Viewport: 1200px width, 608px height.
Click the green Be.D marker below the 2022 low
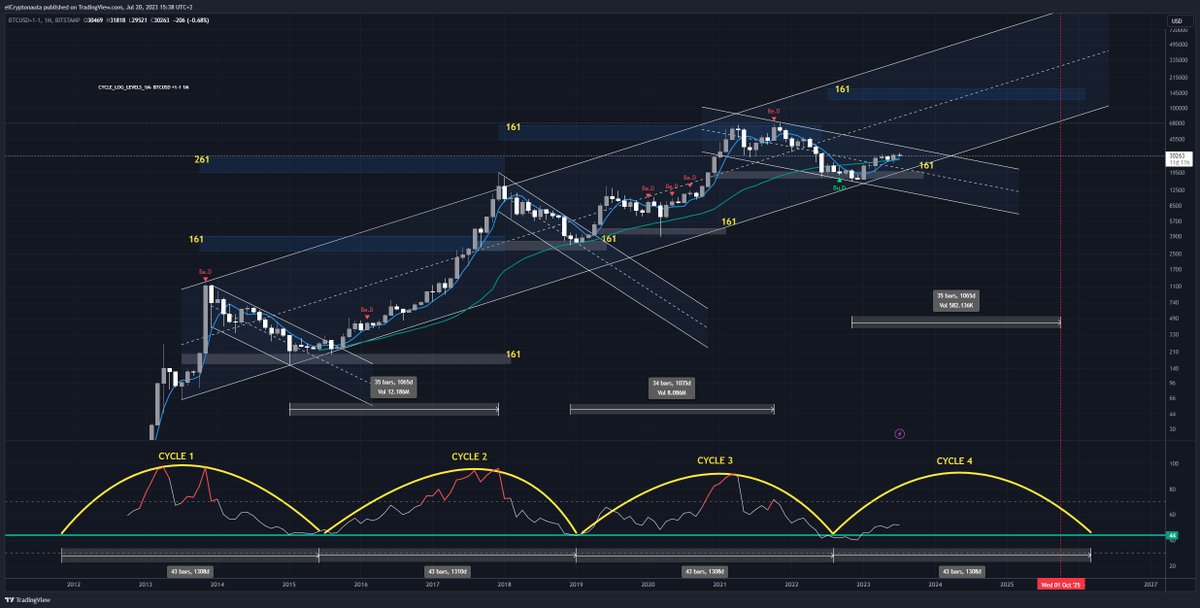pyautogui.click(x=841, y=185)
